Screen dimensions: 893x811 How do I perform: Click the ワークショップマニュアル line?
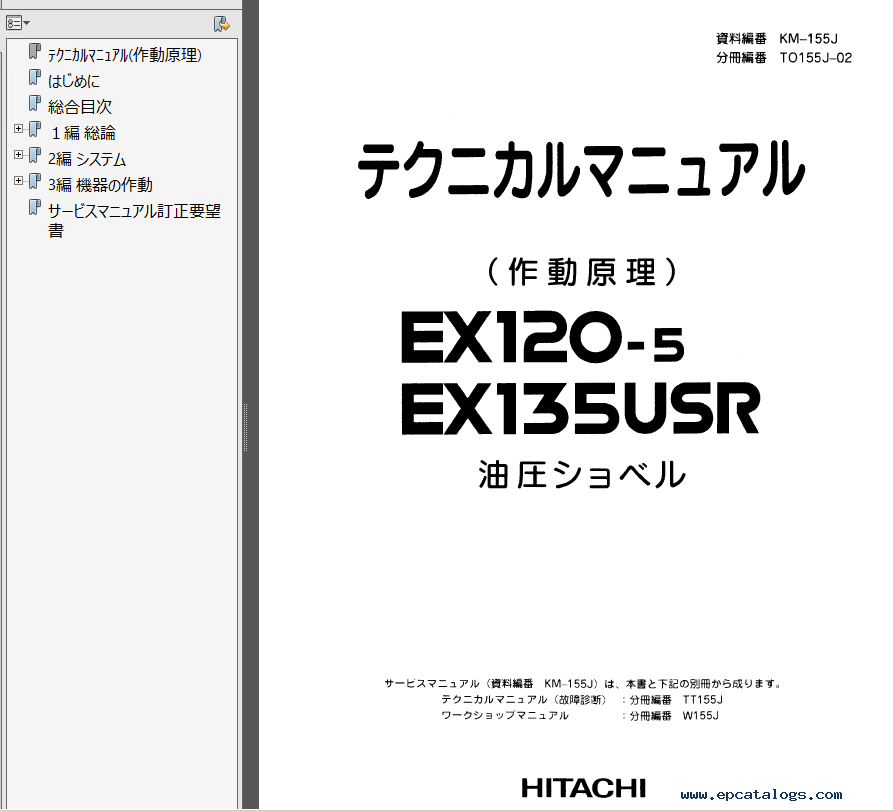[x=505, y=715]
